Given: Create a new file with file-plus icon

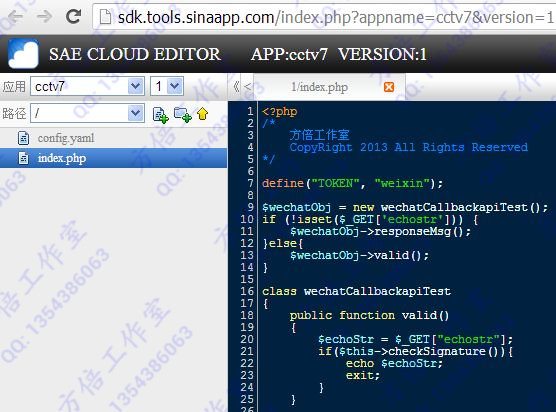Looking at the screenshot, I should (x=160, y=115).
